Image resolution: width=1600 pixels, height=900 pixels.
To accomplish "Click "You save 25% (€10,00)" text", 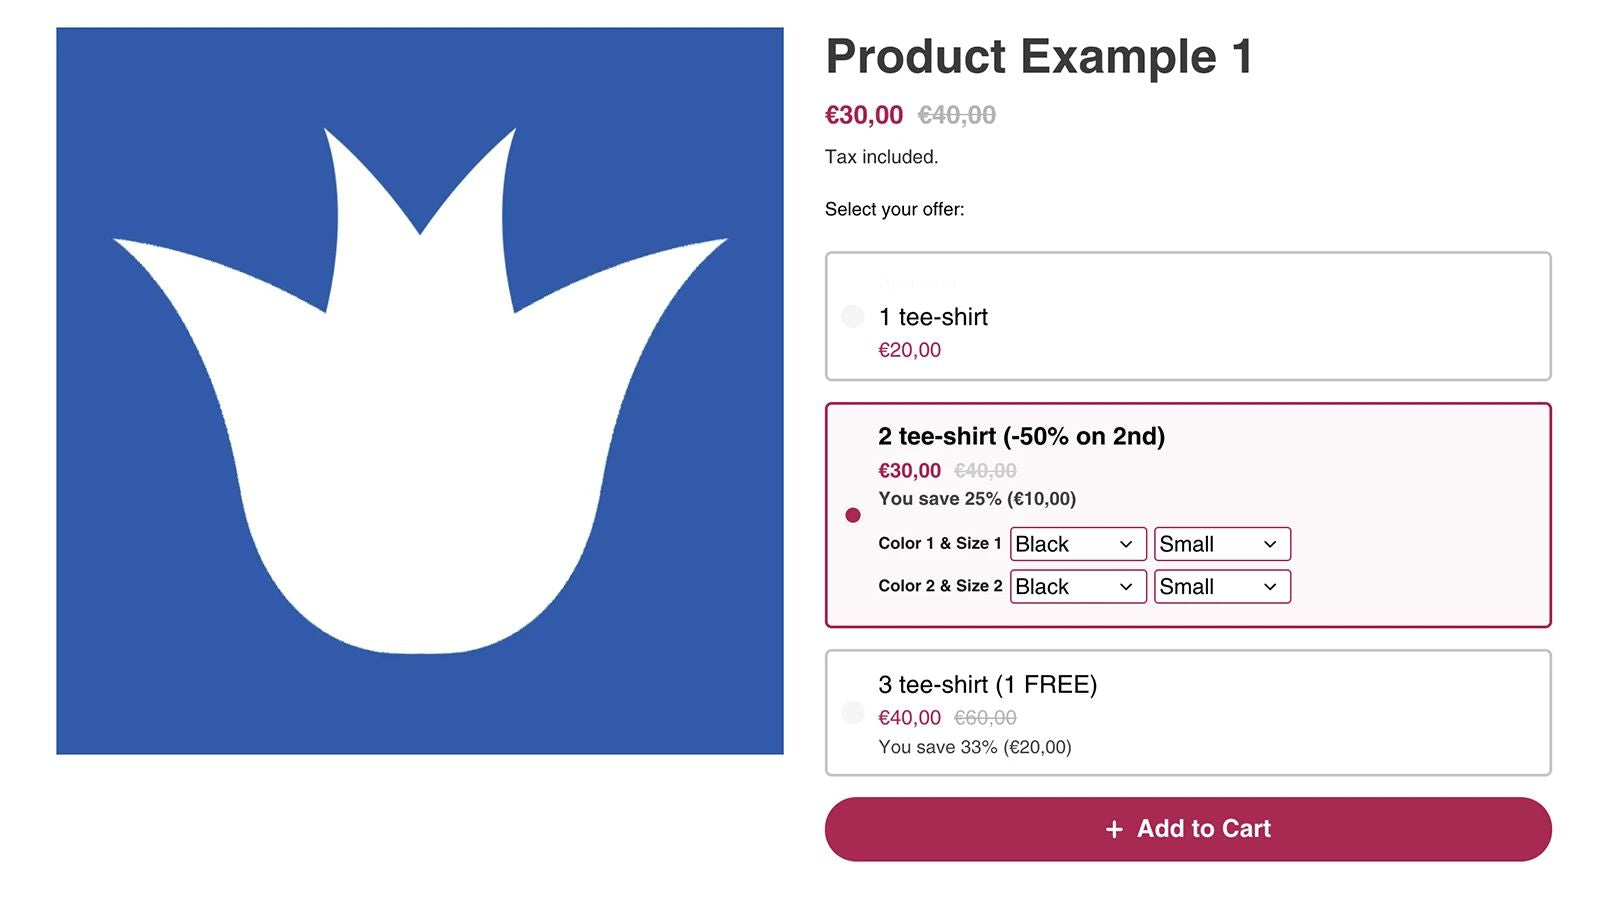I will pos(977,499).
